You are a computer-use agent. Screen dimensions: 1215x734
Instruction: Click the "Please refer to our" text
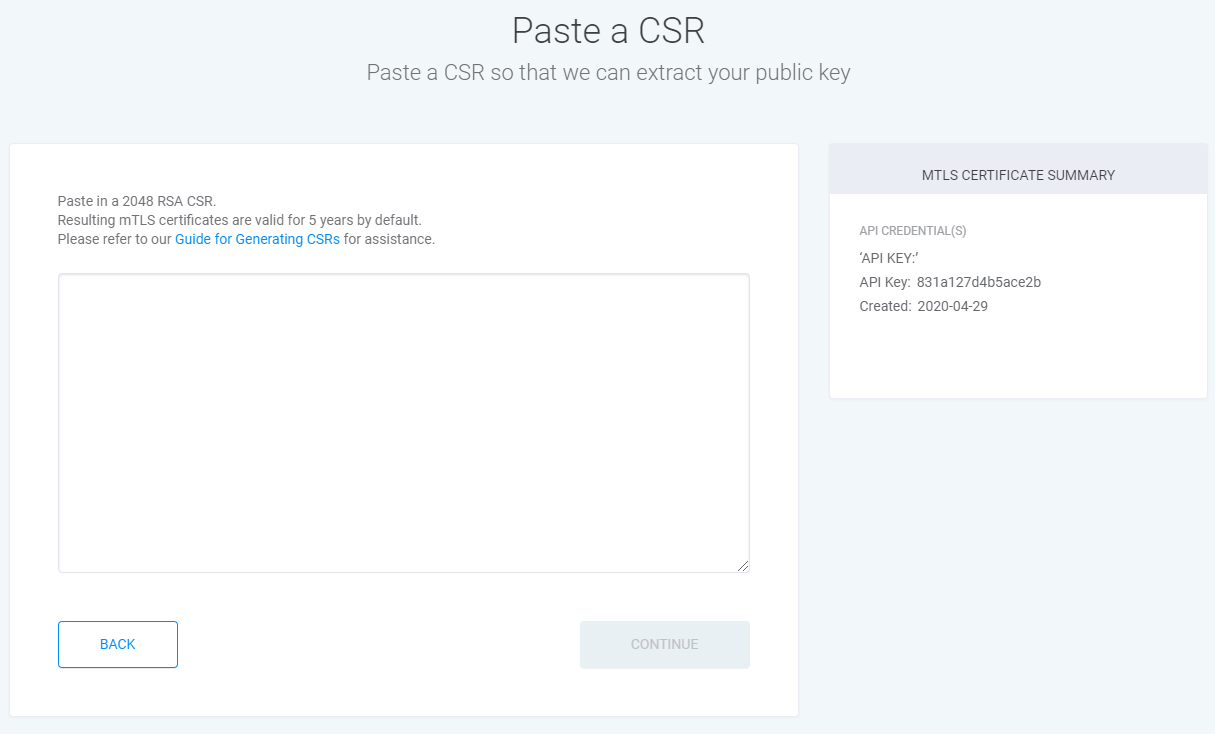(x=114, y=239)
